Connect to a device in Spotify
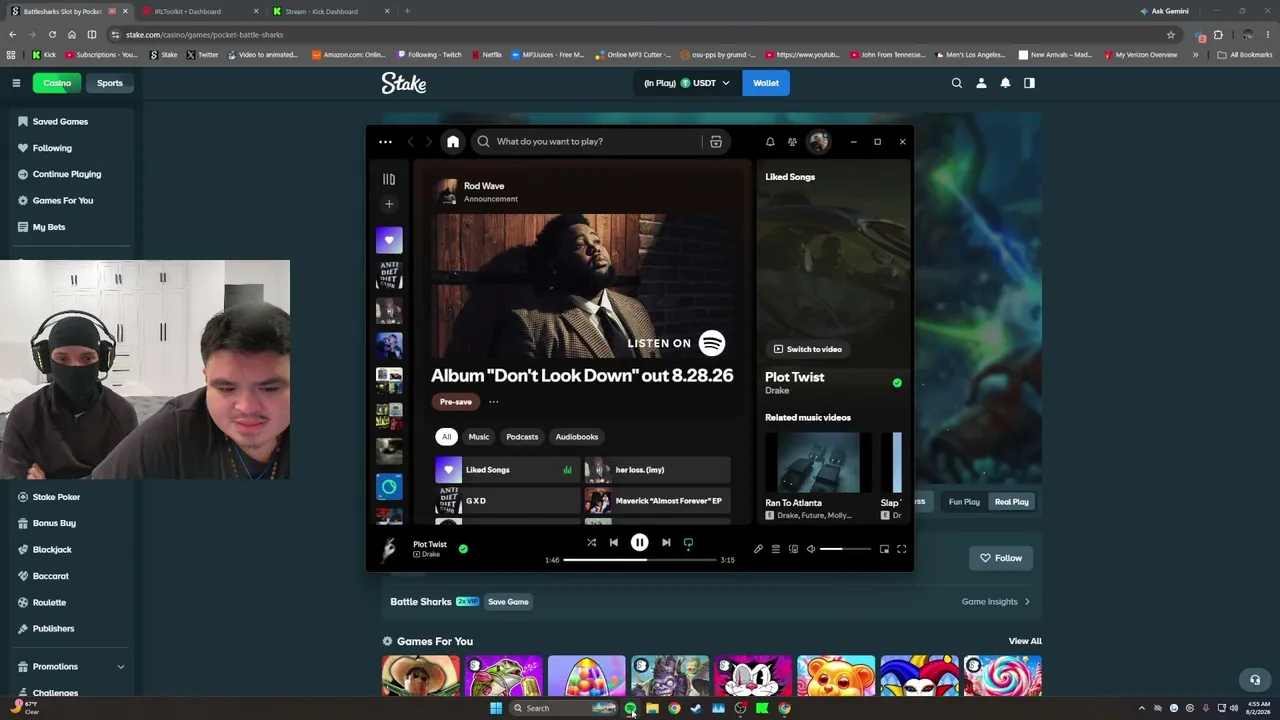Screen dimensions: 1280x720 [x=793, y=549]
